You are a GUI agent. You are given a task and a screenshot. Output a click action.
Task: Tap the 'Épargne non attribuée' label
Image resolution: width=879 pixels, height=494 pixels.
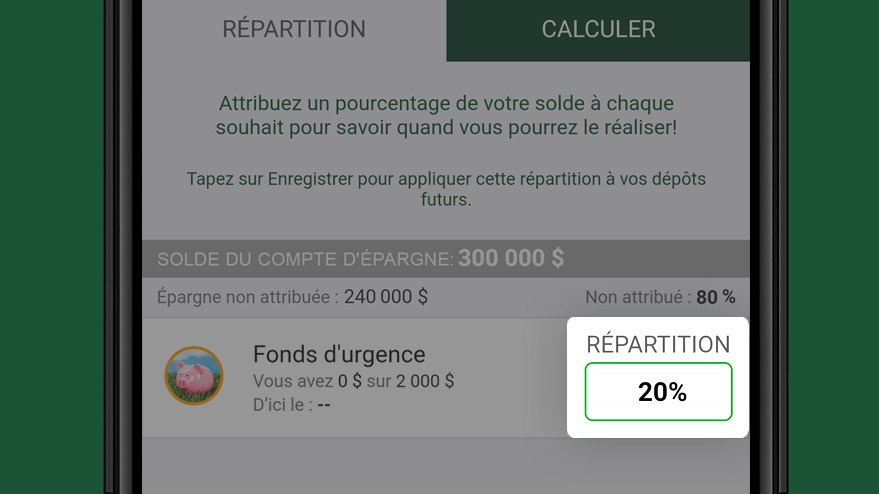pos(247,297)
